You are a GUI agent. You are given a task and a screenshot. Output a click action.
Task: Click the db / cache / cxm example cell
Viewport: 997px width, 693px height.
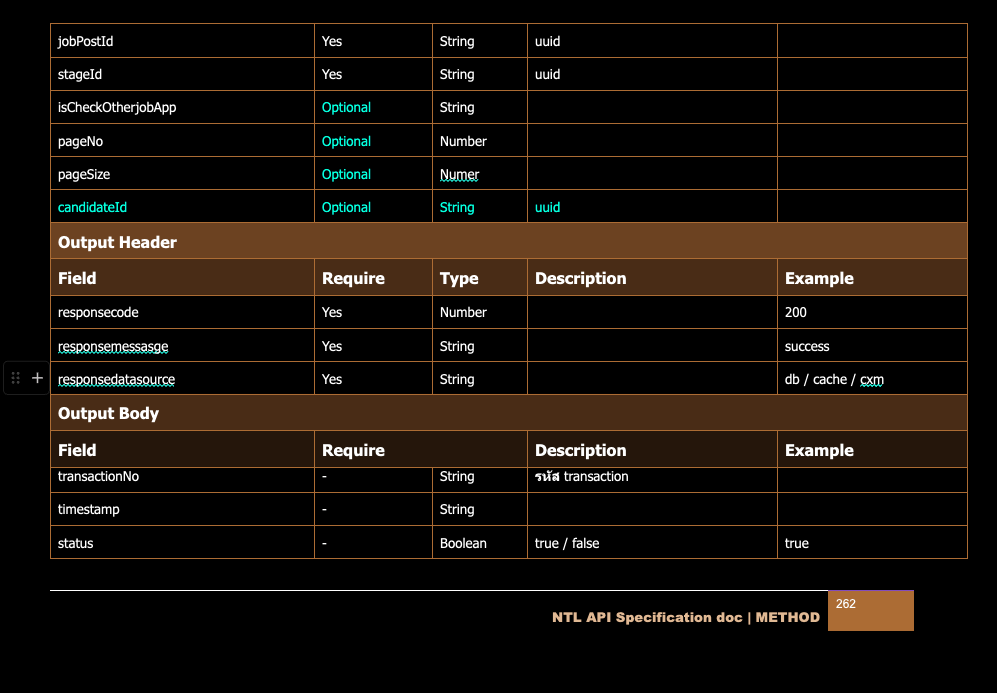click(x=834, y=379)
